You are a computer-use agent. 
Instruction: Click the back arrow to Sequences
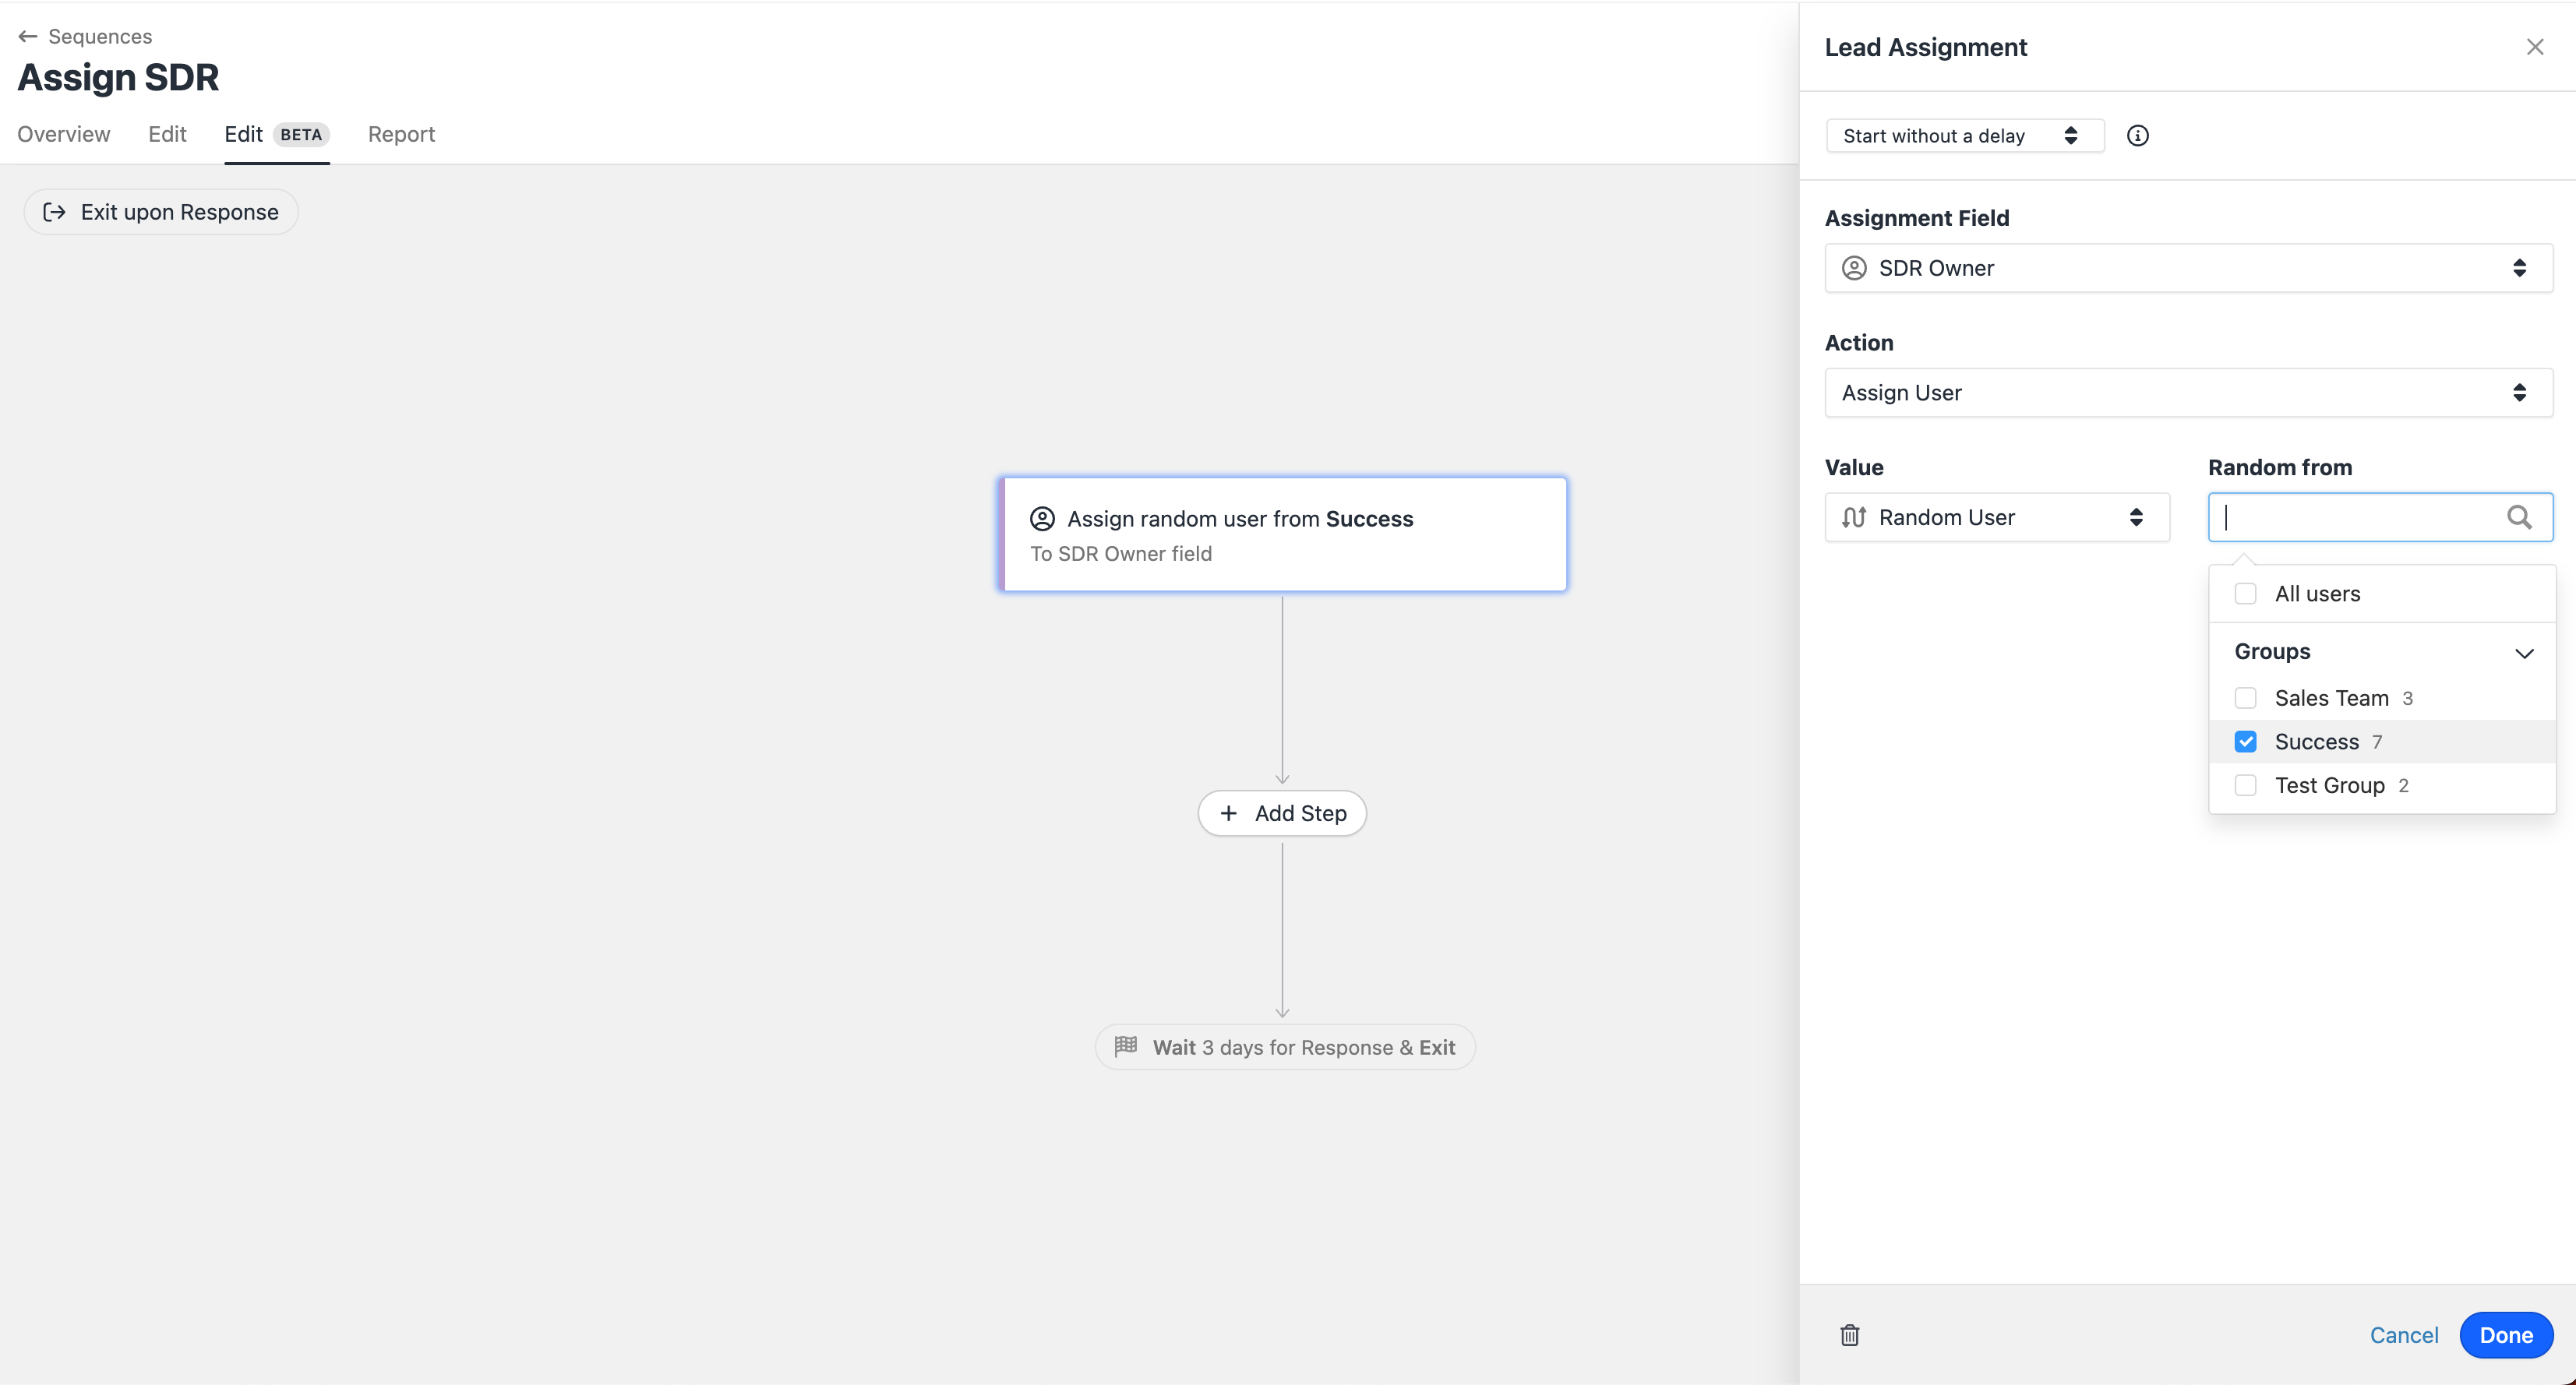(x=27, y=35)
